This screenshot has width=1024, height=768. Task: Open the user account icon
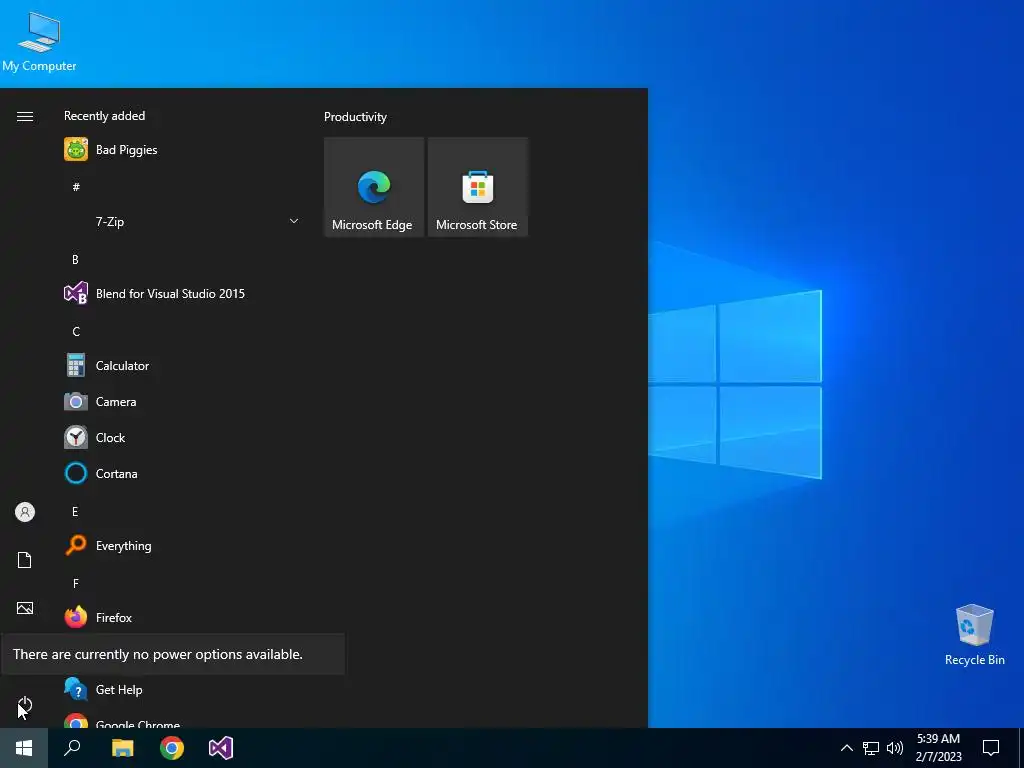25,512
